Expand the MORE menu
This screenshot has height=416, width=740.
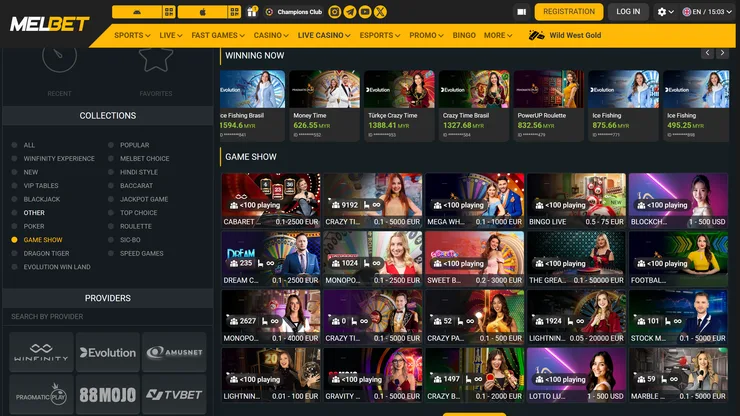click(497, 35)
